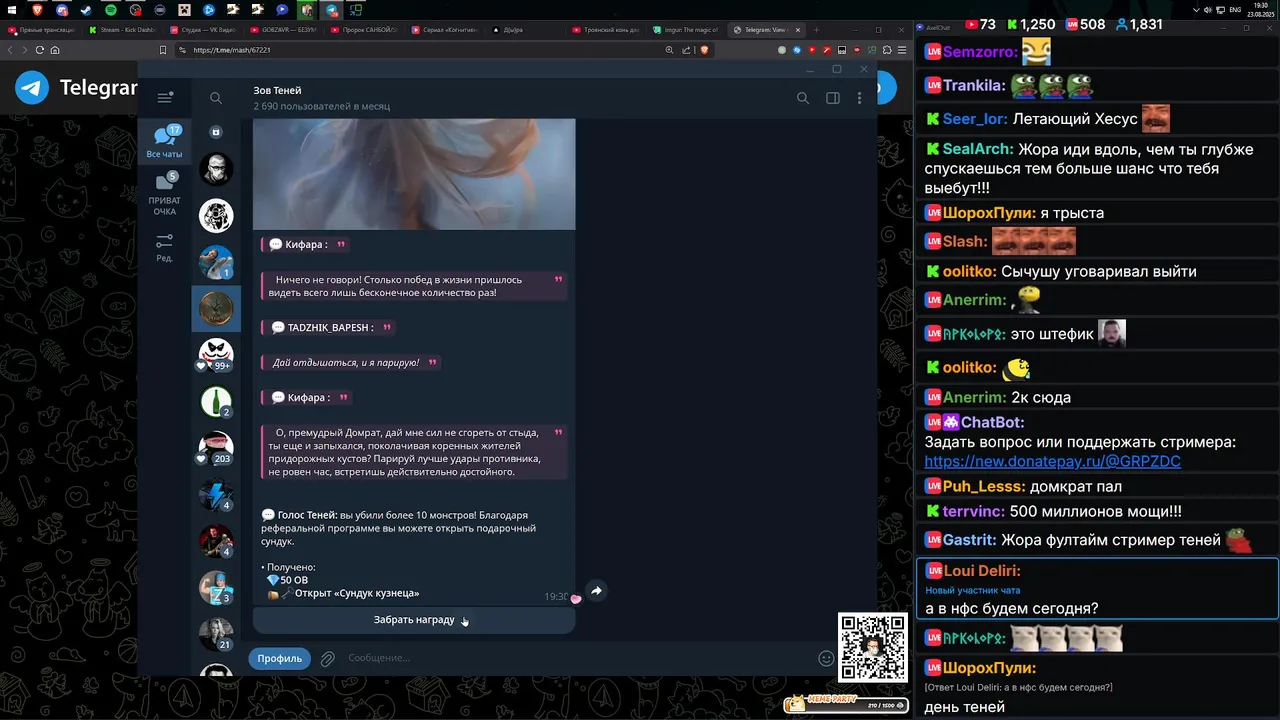Click the Seer_lor chat username

974,119
